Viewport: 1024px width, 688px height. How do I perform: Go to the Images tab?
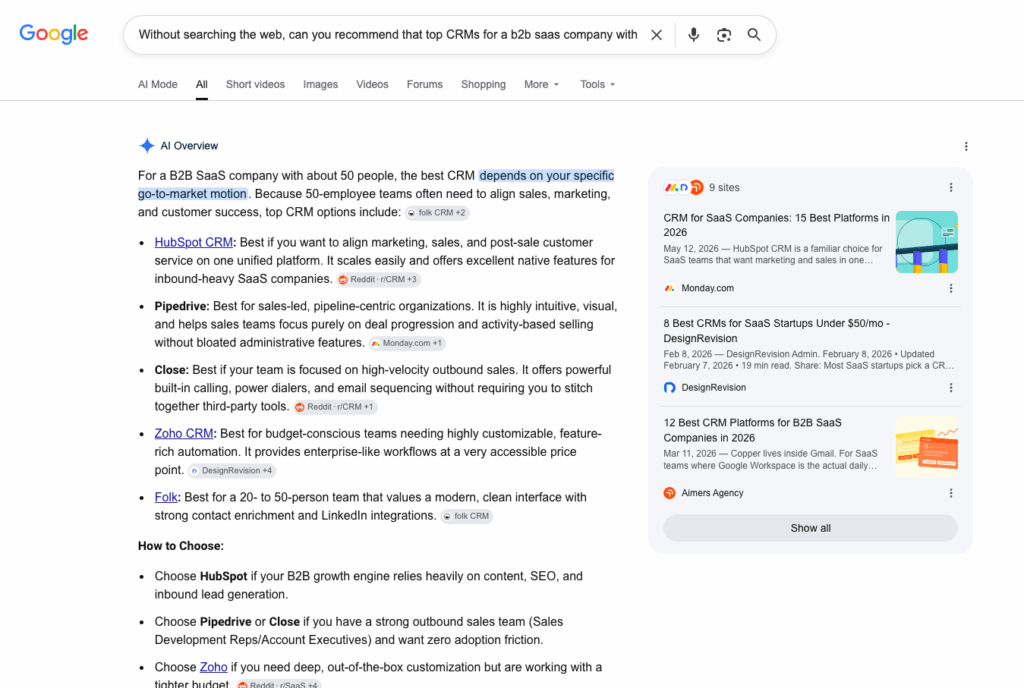[x=321, y=84]
